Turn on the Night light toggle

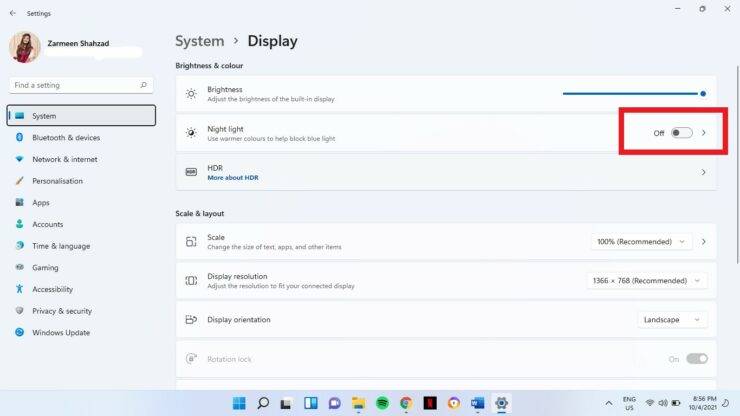pyautogui.click(x=681, y=133)
